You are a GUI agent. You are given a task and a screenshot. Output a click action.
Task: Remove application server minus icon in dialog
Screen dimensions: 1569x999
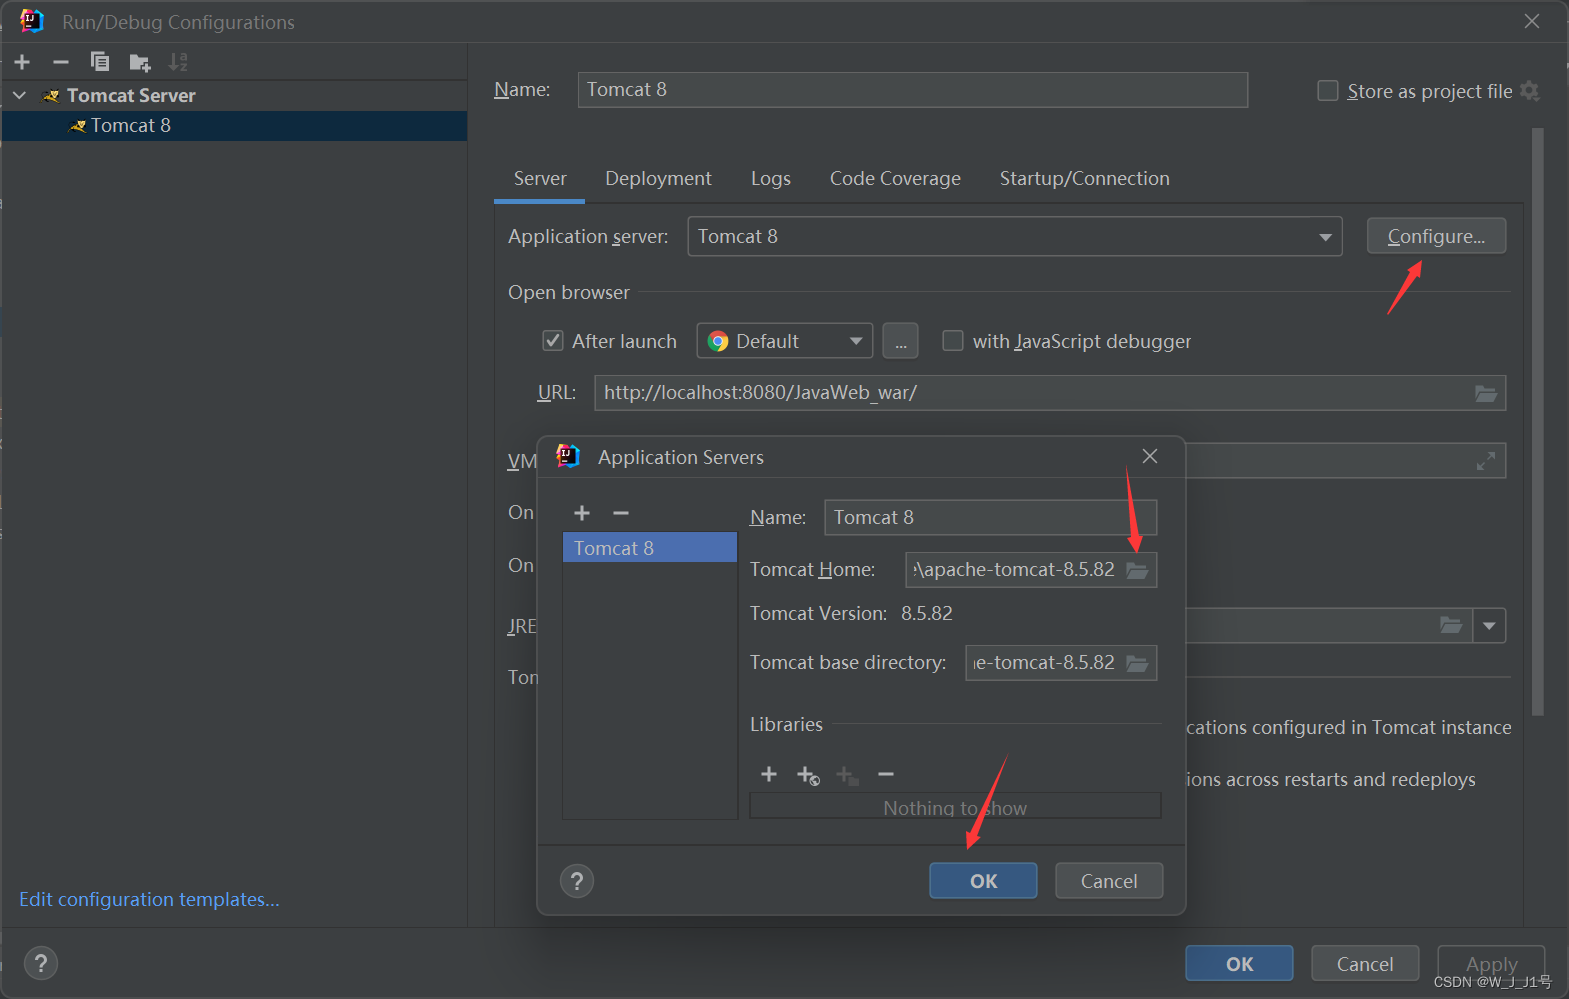pos(621,513)
